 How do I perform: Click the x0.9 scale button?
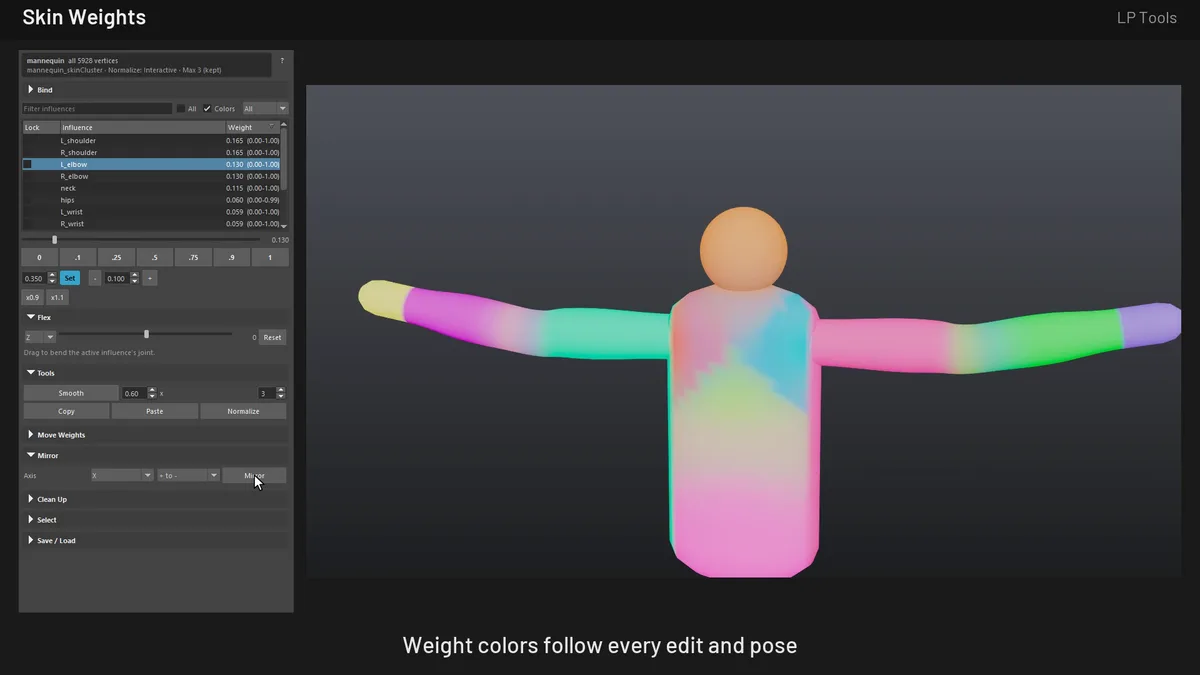pyautogui.click(x=33, y=298)
